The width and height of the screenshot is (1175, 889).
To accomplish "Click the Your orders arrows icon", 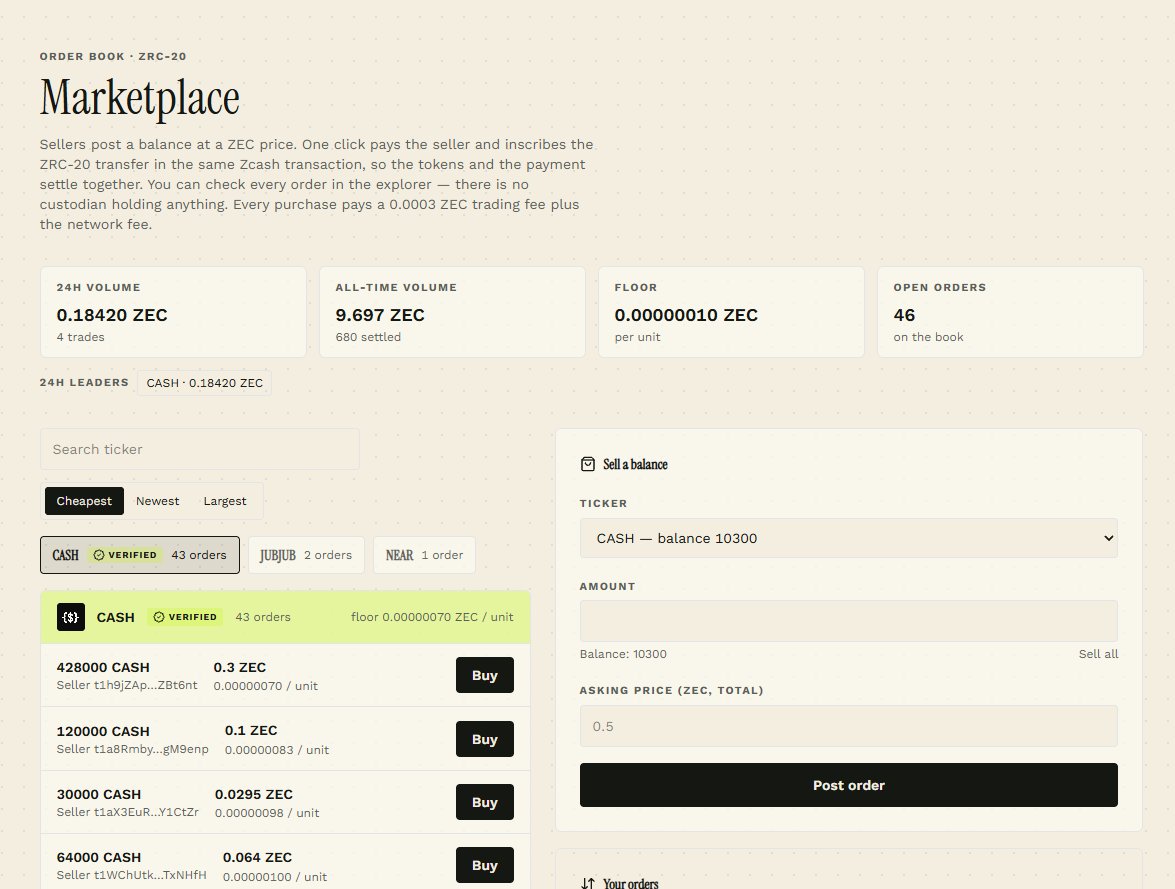I will [x=588, y=884].
